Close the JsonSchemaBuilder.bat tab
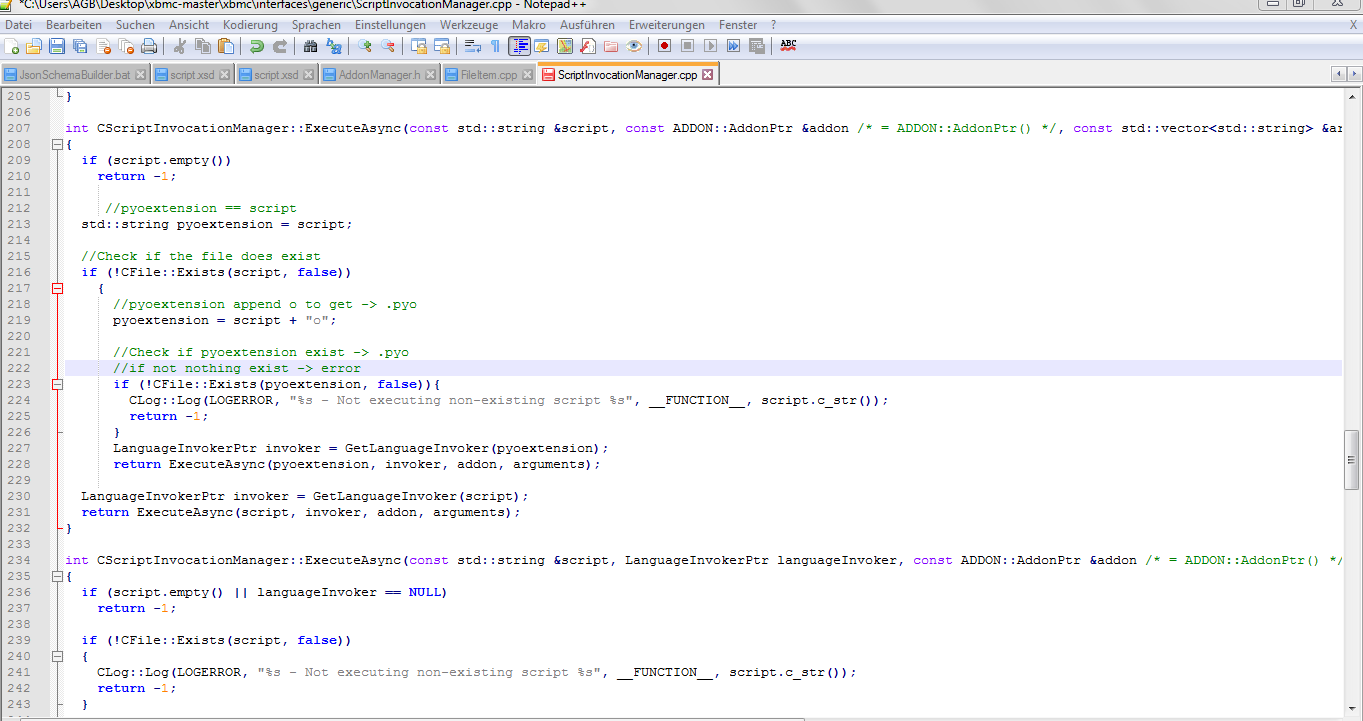 [140, 75]
